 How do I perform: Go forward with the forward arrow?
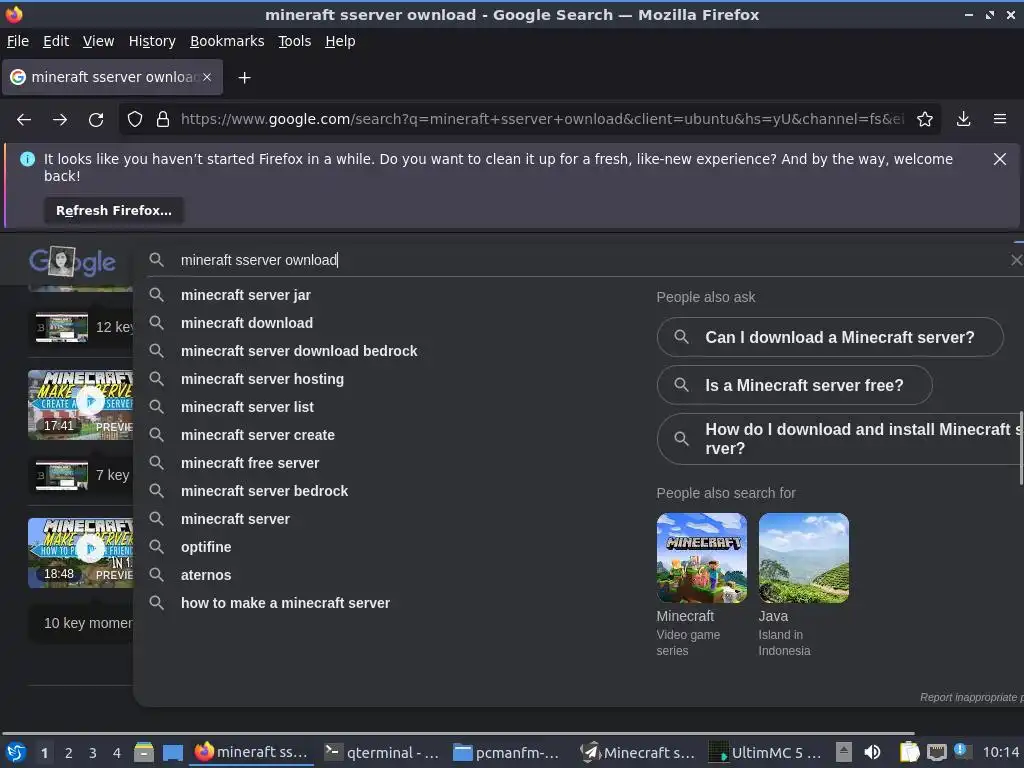point(60,120)
